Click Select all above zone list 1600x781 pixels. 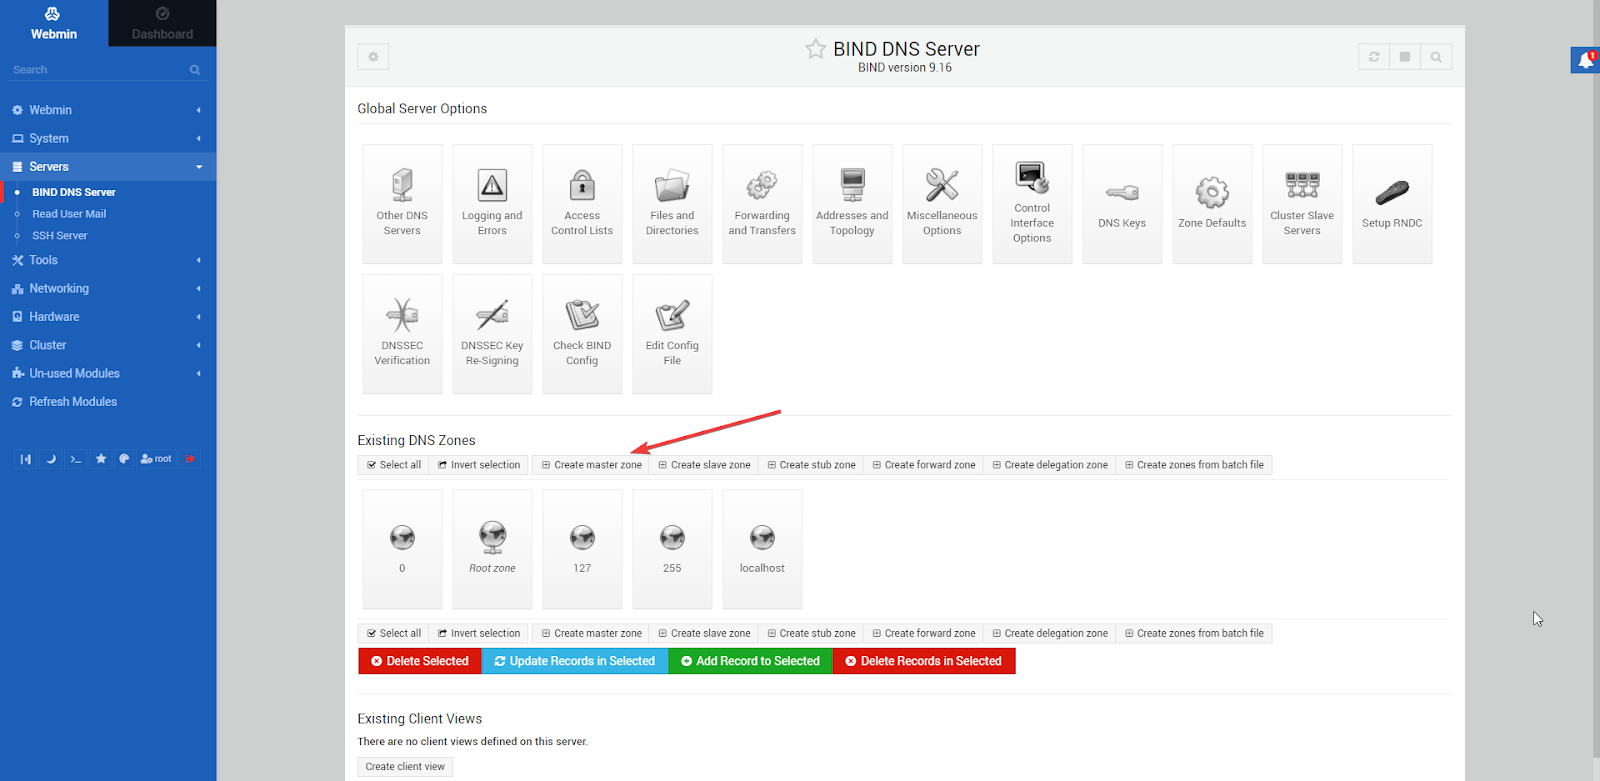(x=394, y=465)
